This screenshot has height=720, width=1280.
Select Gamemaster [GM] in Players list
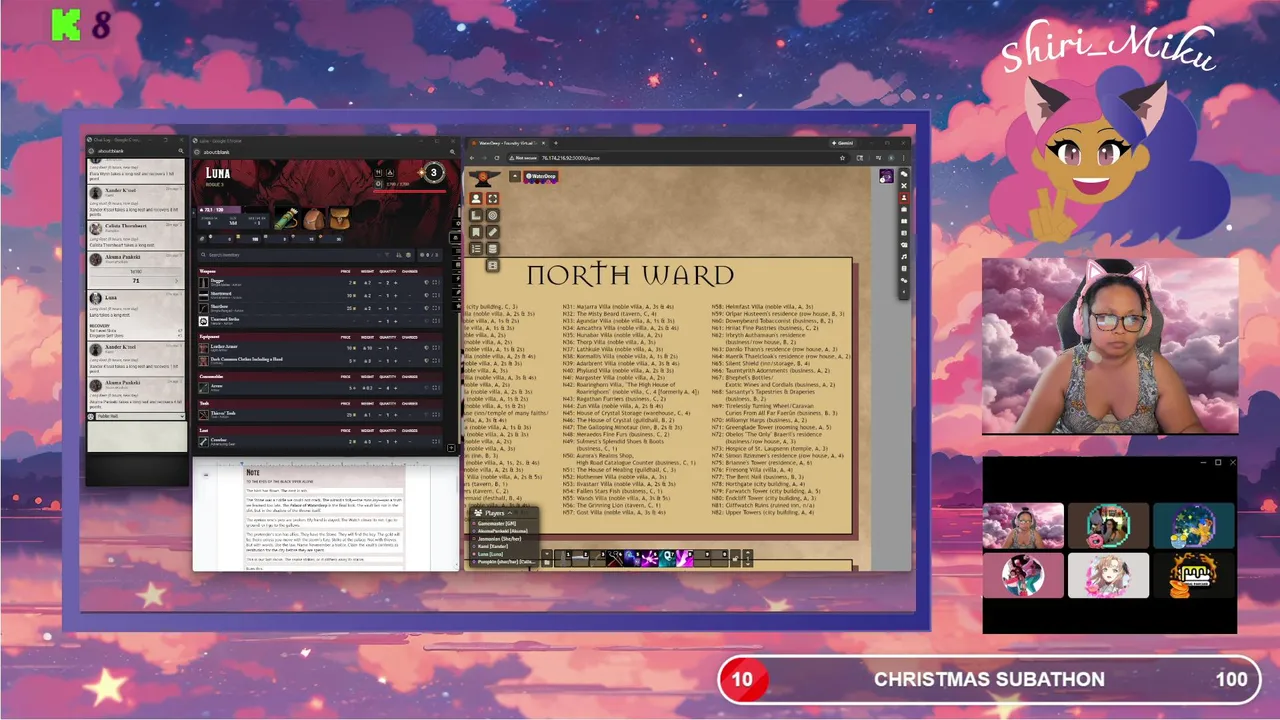point(495,523)
